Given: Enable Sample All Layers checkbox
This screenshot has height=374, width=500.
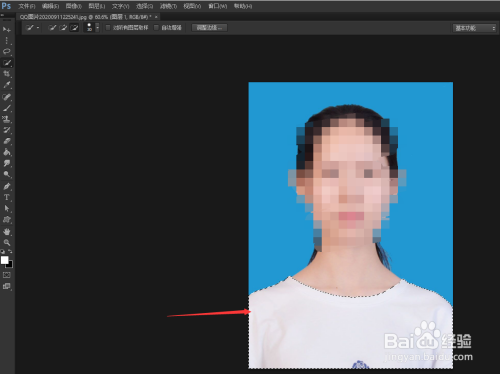Looking at the screenshot, I should click(108, 28).
